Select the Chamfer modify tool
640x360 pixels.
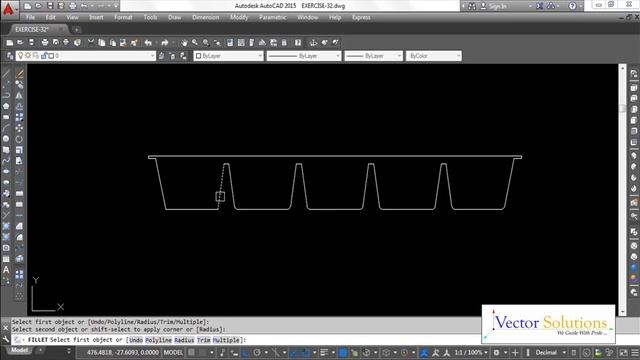(19, 226)
